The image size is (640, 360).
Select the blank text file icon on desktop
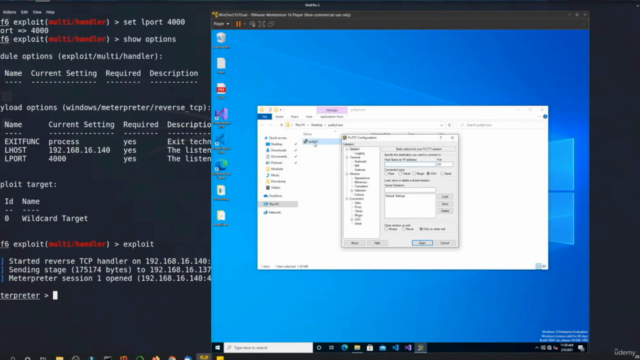tap(221, 66)
